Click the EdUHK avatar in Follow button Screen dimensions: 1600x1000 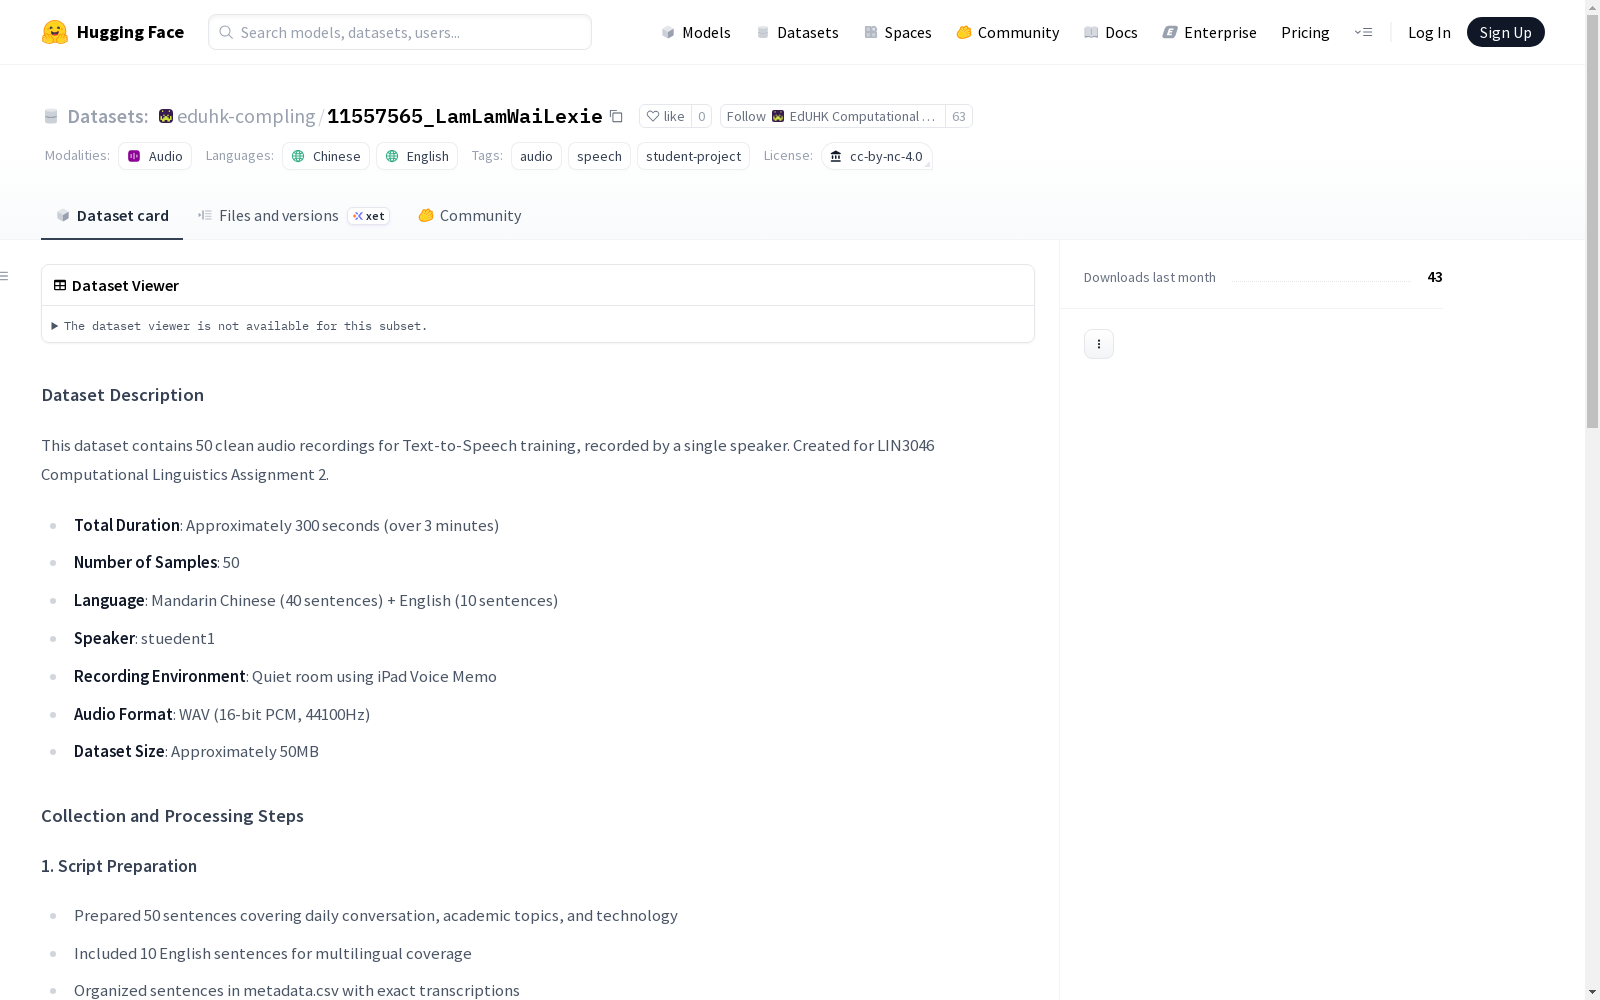pos(778,116)
